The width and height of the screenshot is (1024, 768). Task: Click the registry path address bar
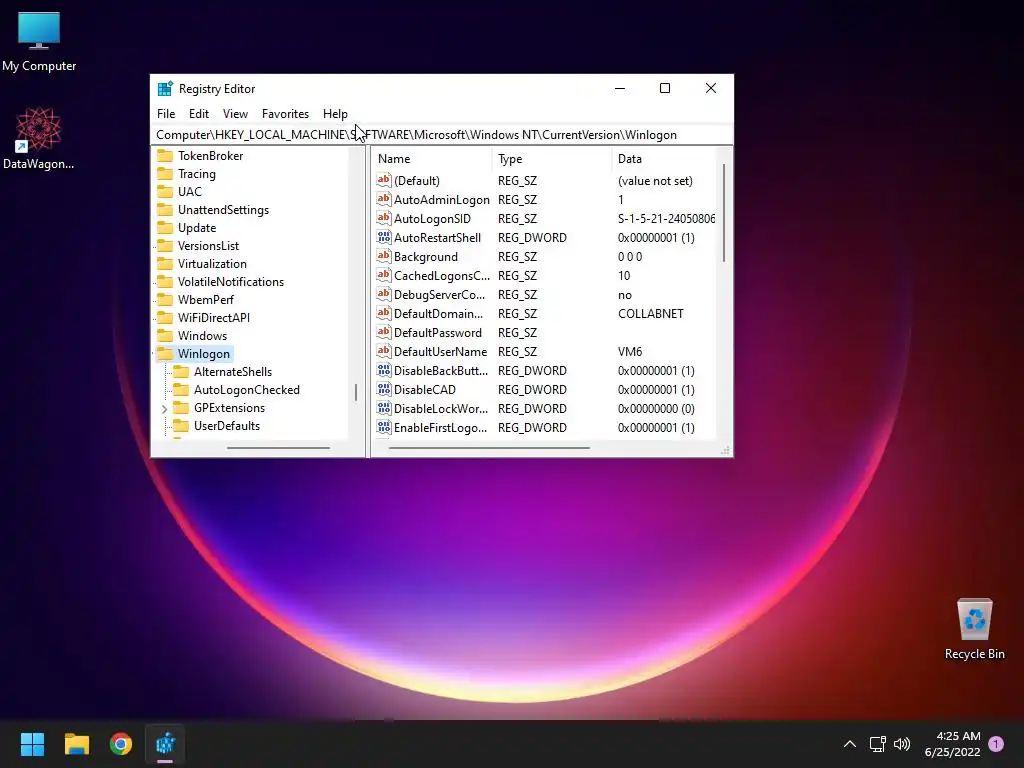pos(441,135)
